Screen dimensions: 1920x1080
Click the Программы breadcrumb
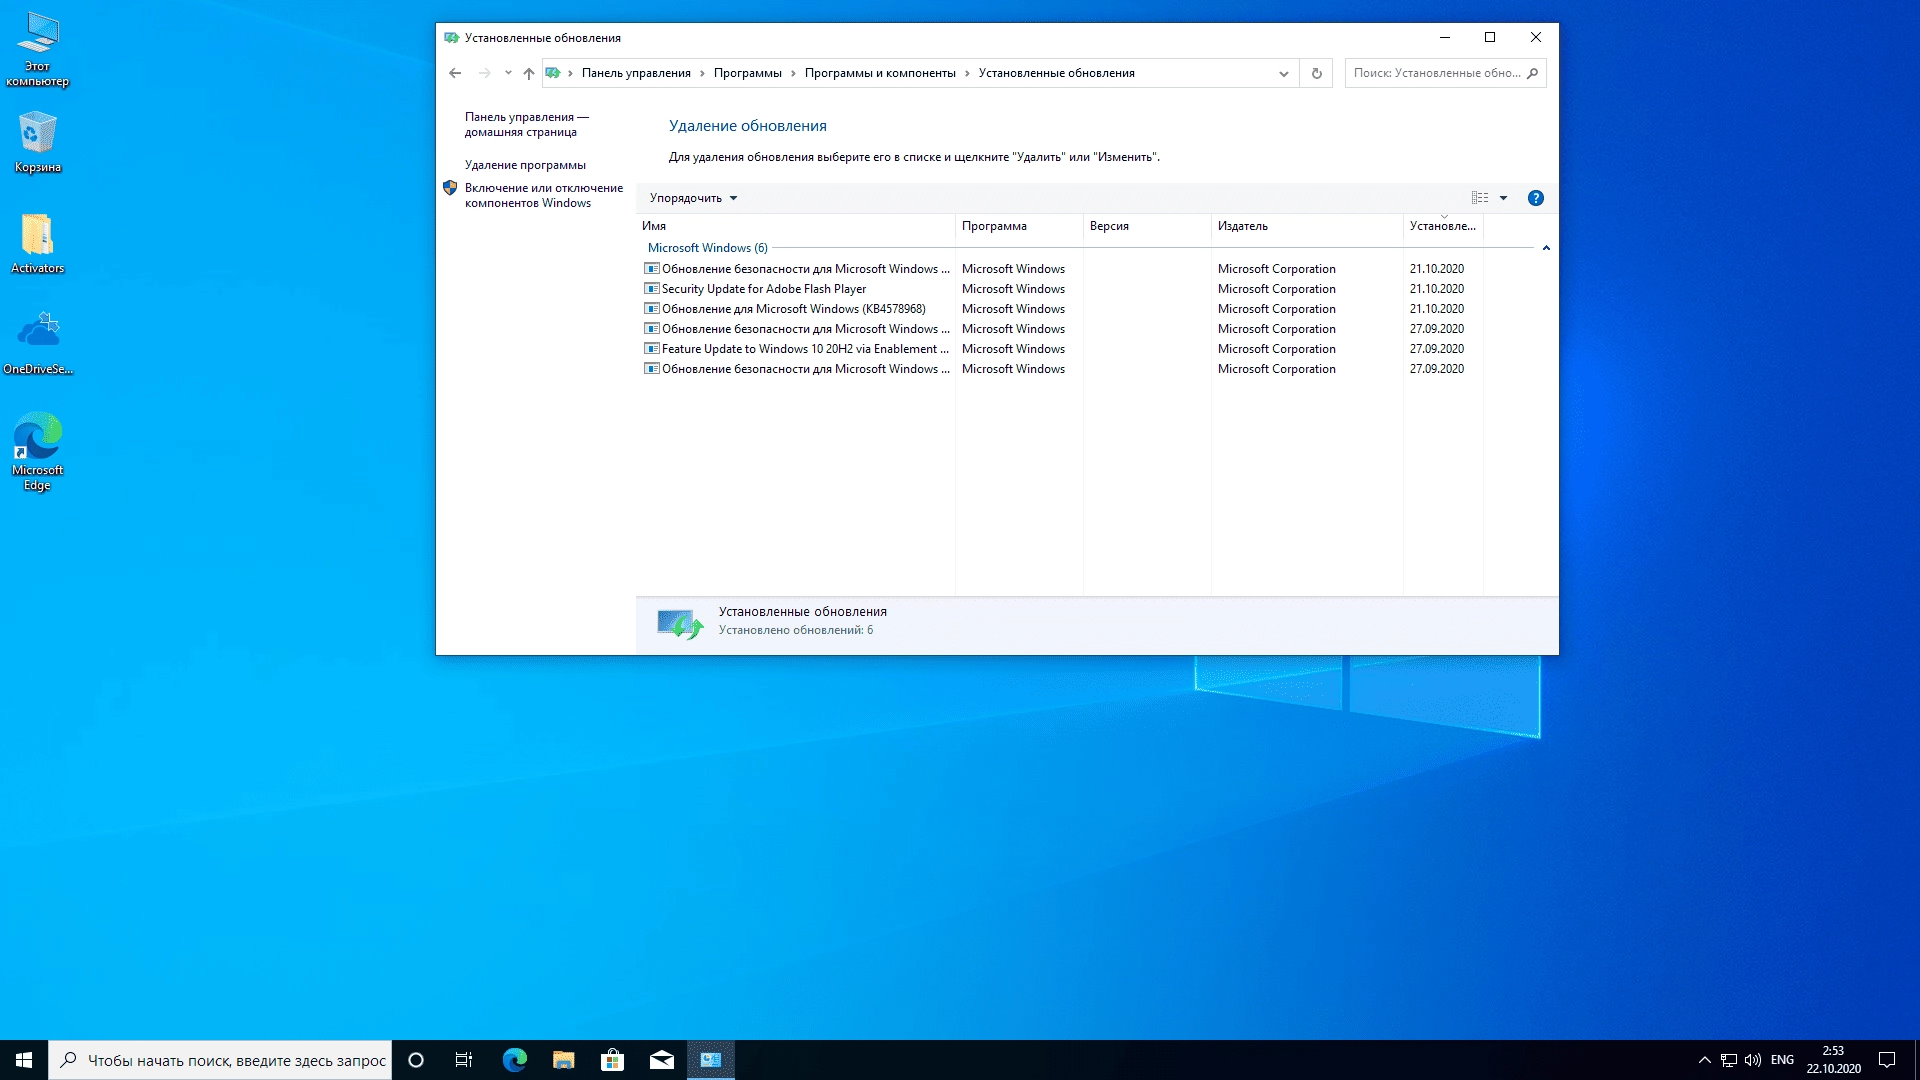pyautogui.click(x=748, y=73)
